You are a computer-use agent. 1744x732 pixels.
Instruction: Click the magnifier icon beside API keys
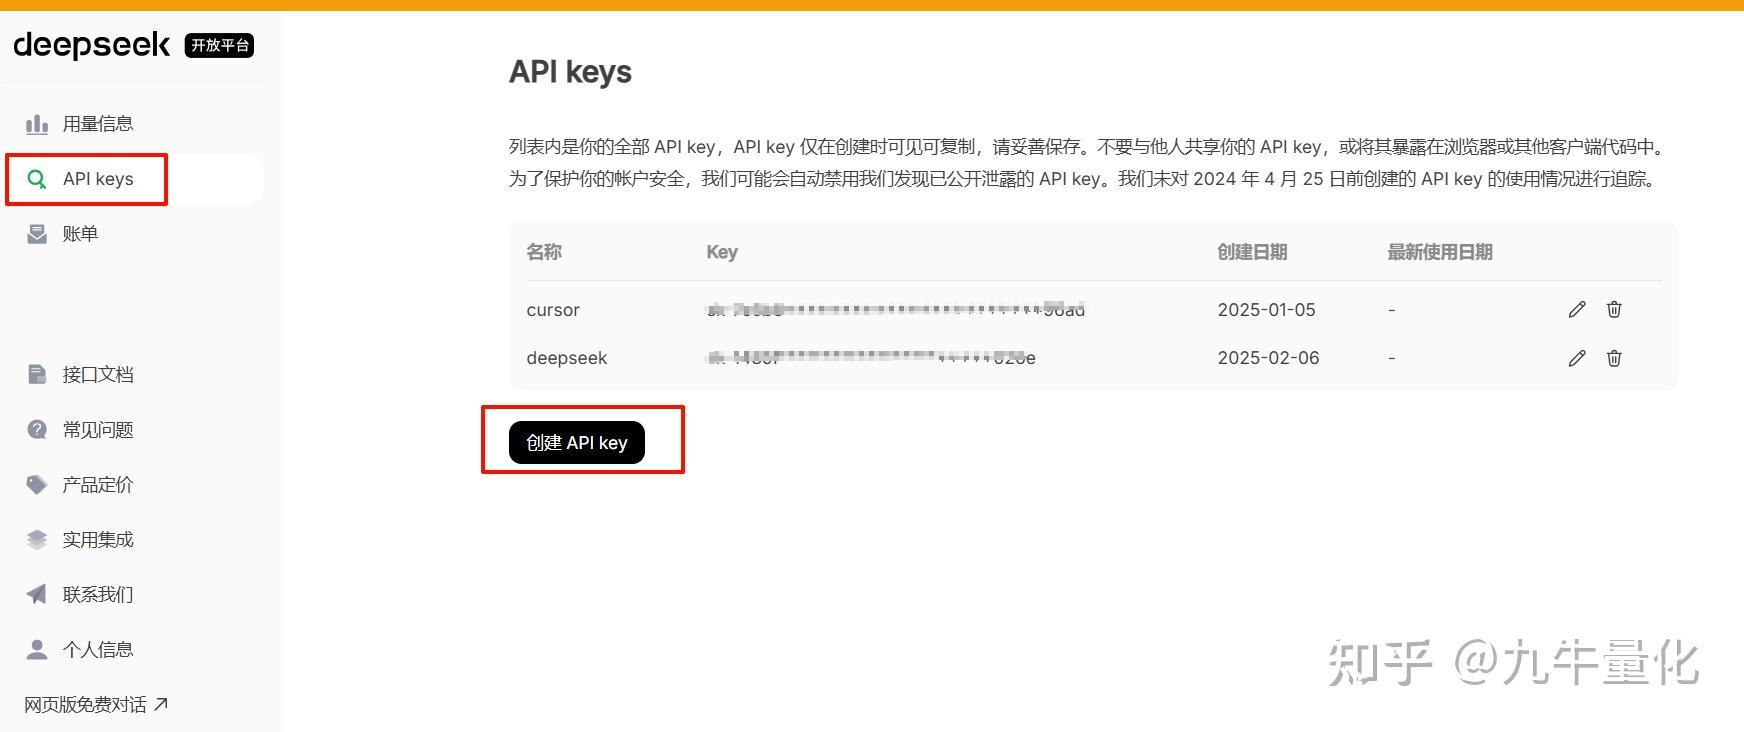click(x=37, y=179)
